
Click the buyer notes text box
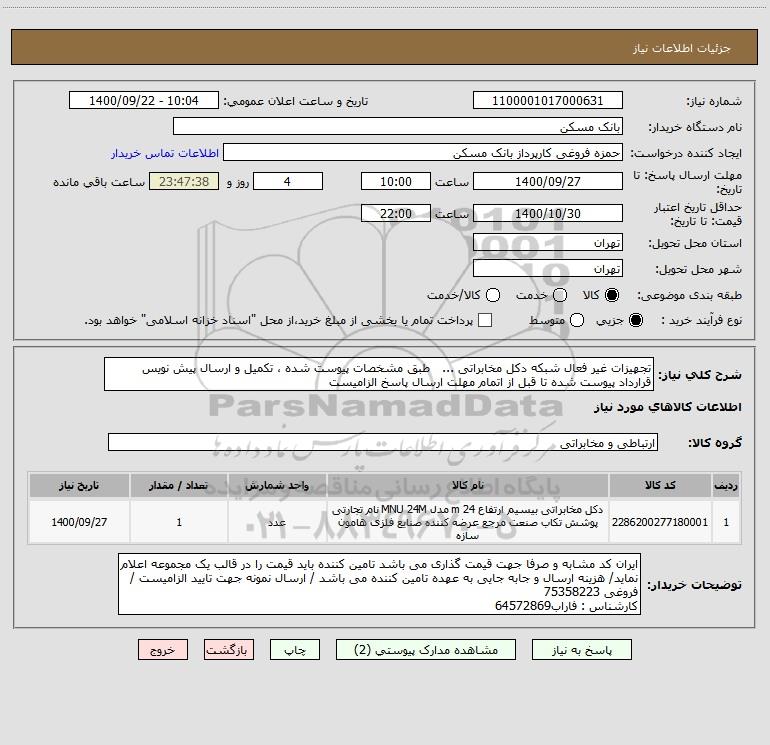(x=379, y=584)
